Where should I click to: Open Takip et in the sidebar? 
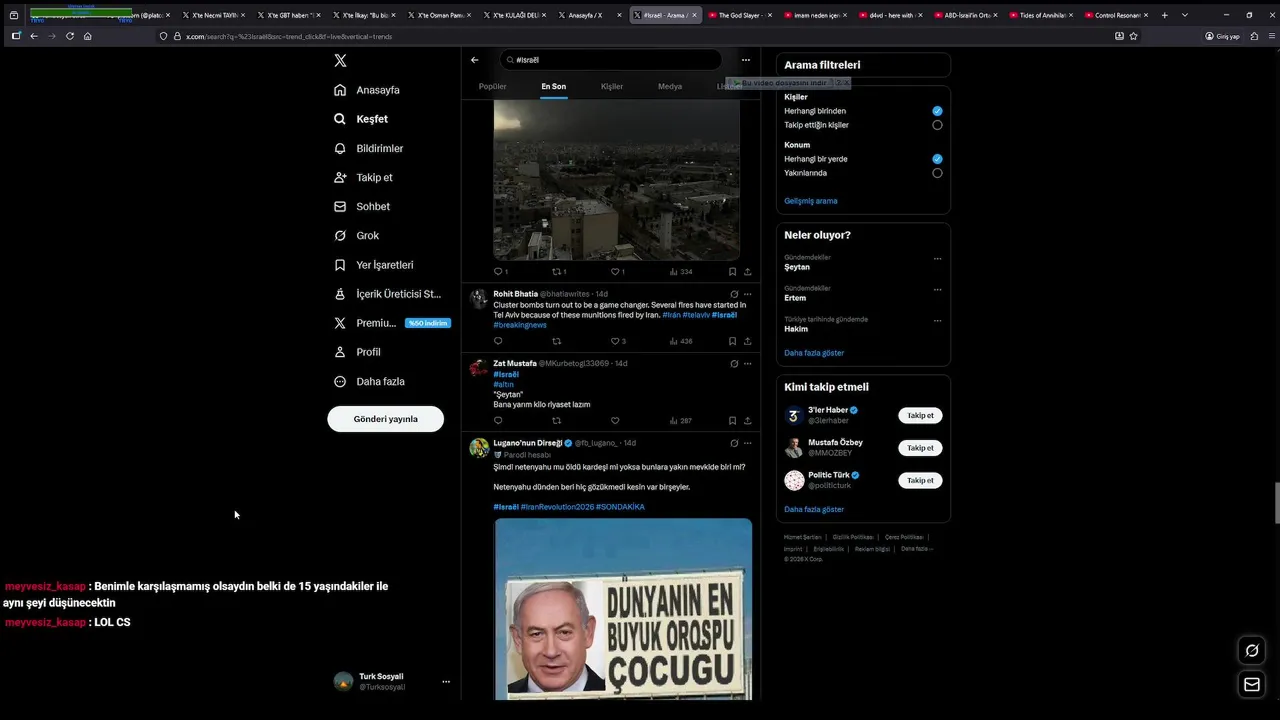(363, 177)
